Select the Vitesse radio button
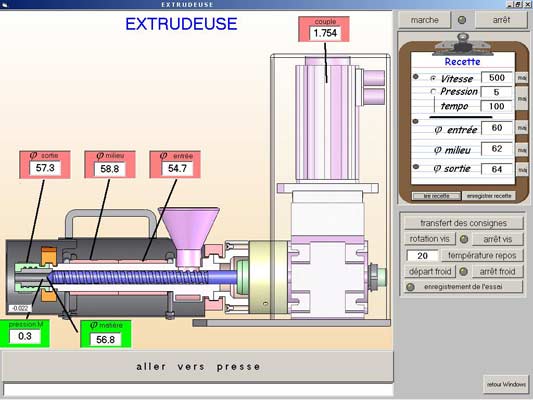Viewport: 533px width, 400px height. [433, 79]
